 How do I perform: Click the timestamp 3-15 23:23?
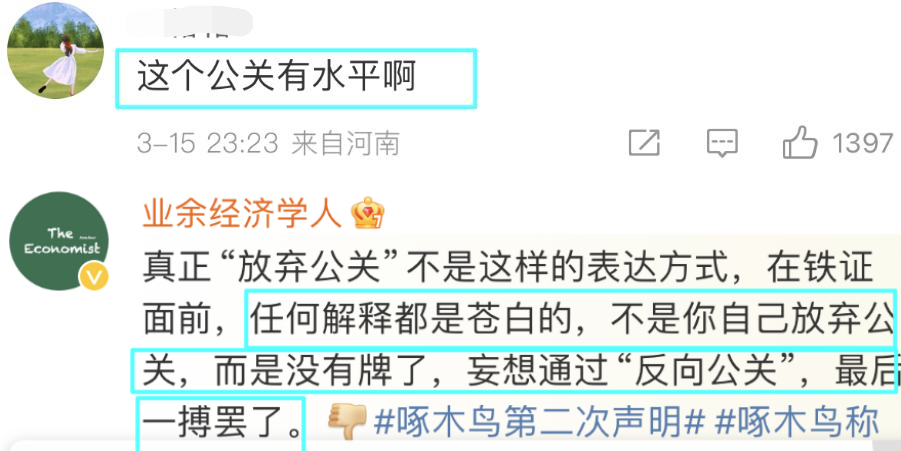207,143
